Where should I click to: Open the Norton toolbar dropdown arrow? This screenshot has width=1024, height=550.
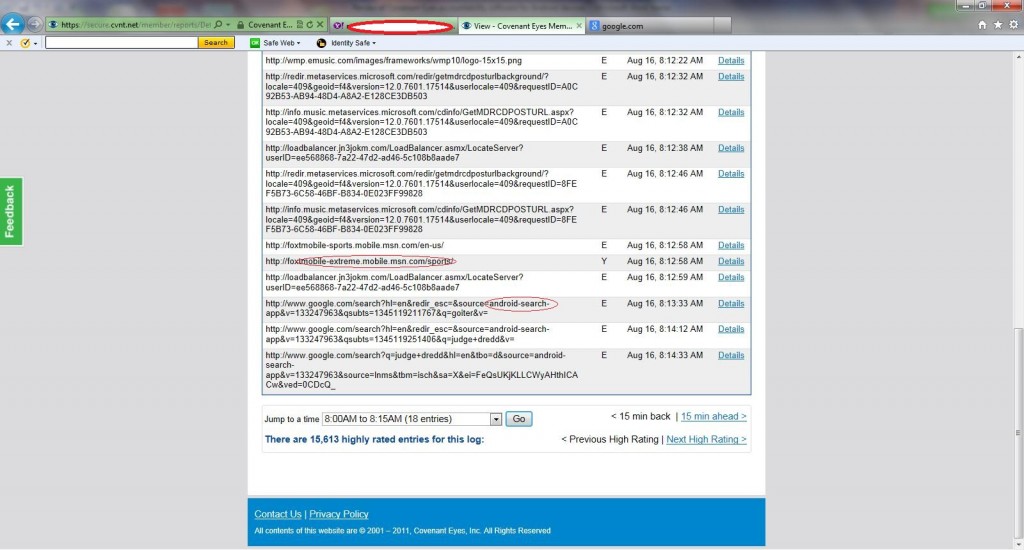(x=35, y=44)
